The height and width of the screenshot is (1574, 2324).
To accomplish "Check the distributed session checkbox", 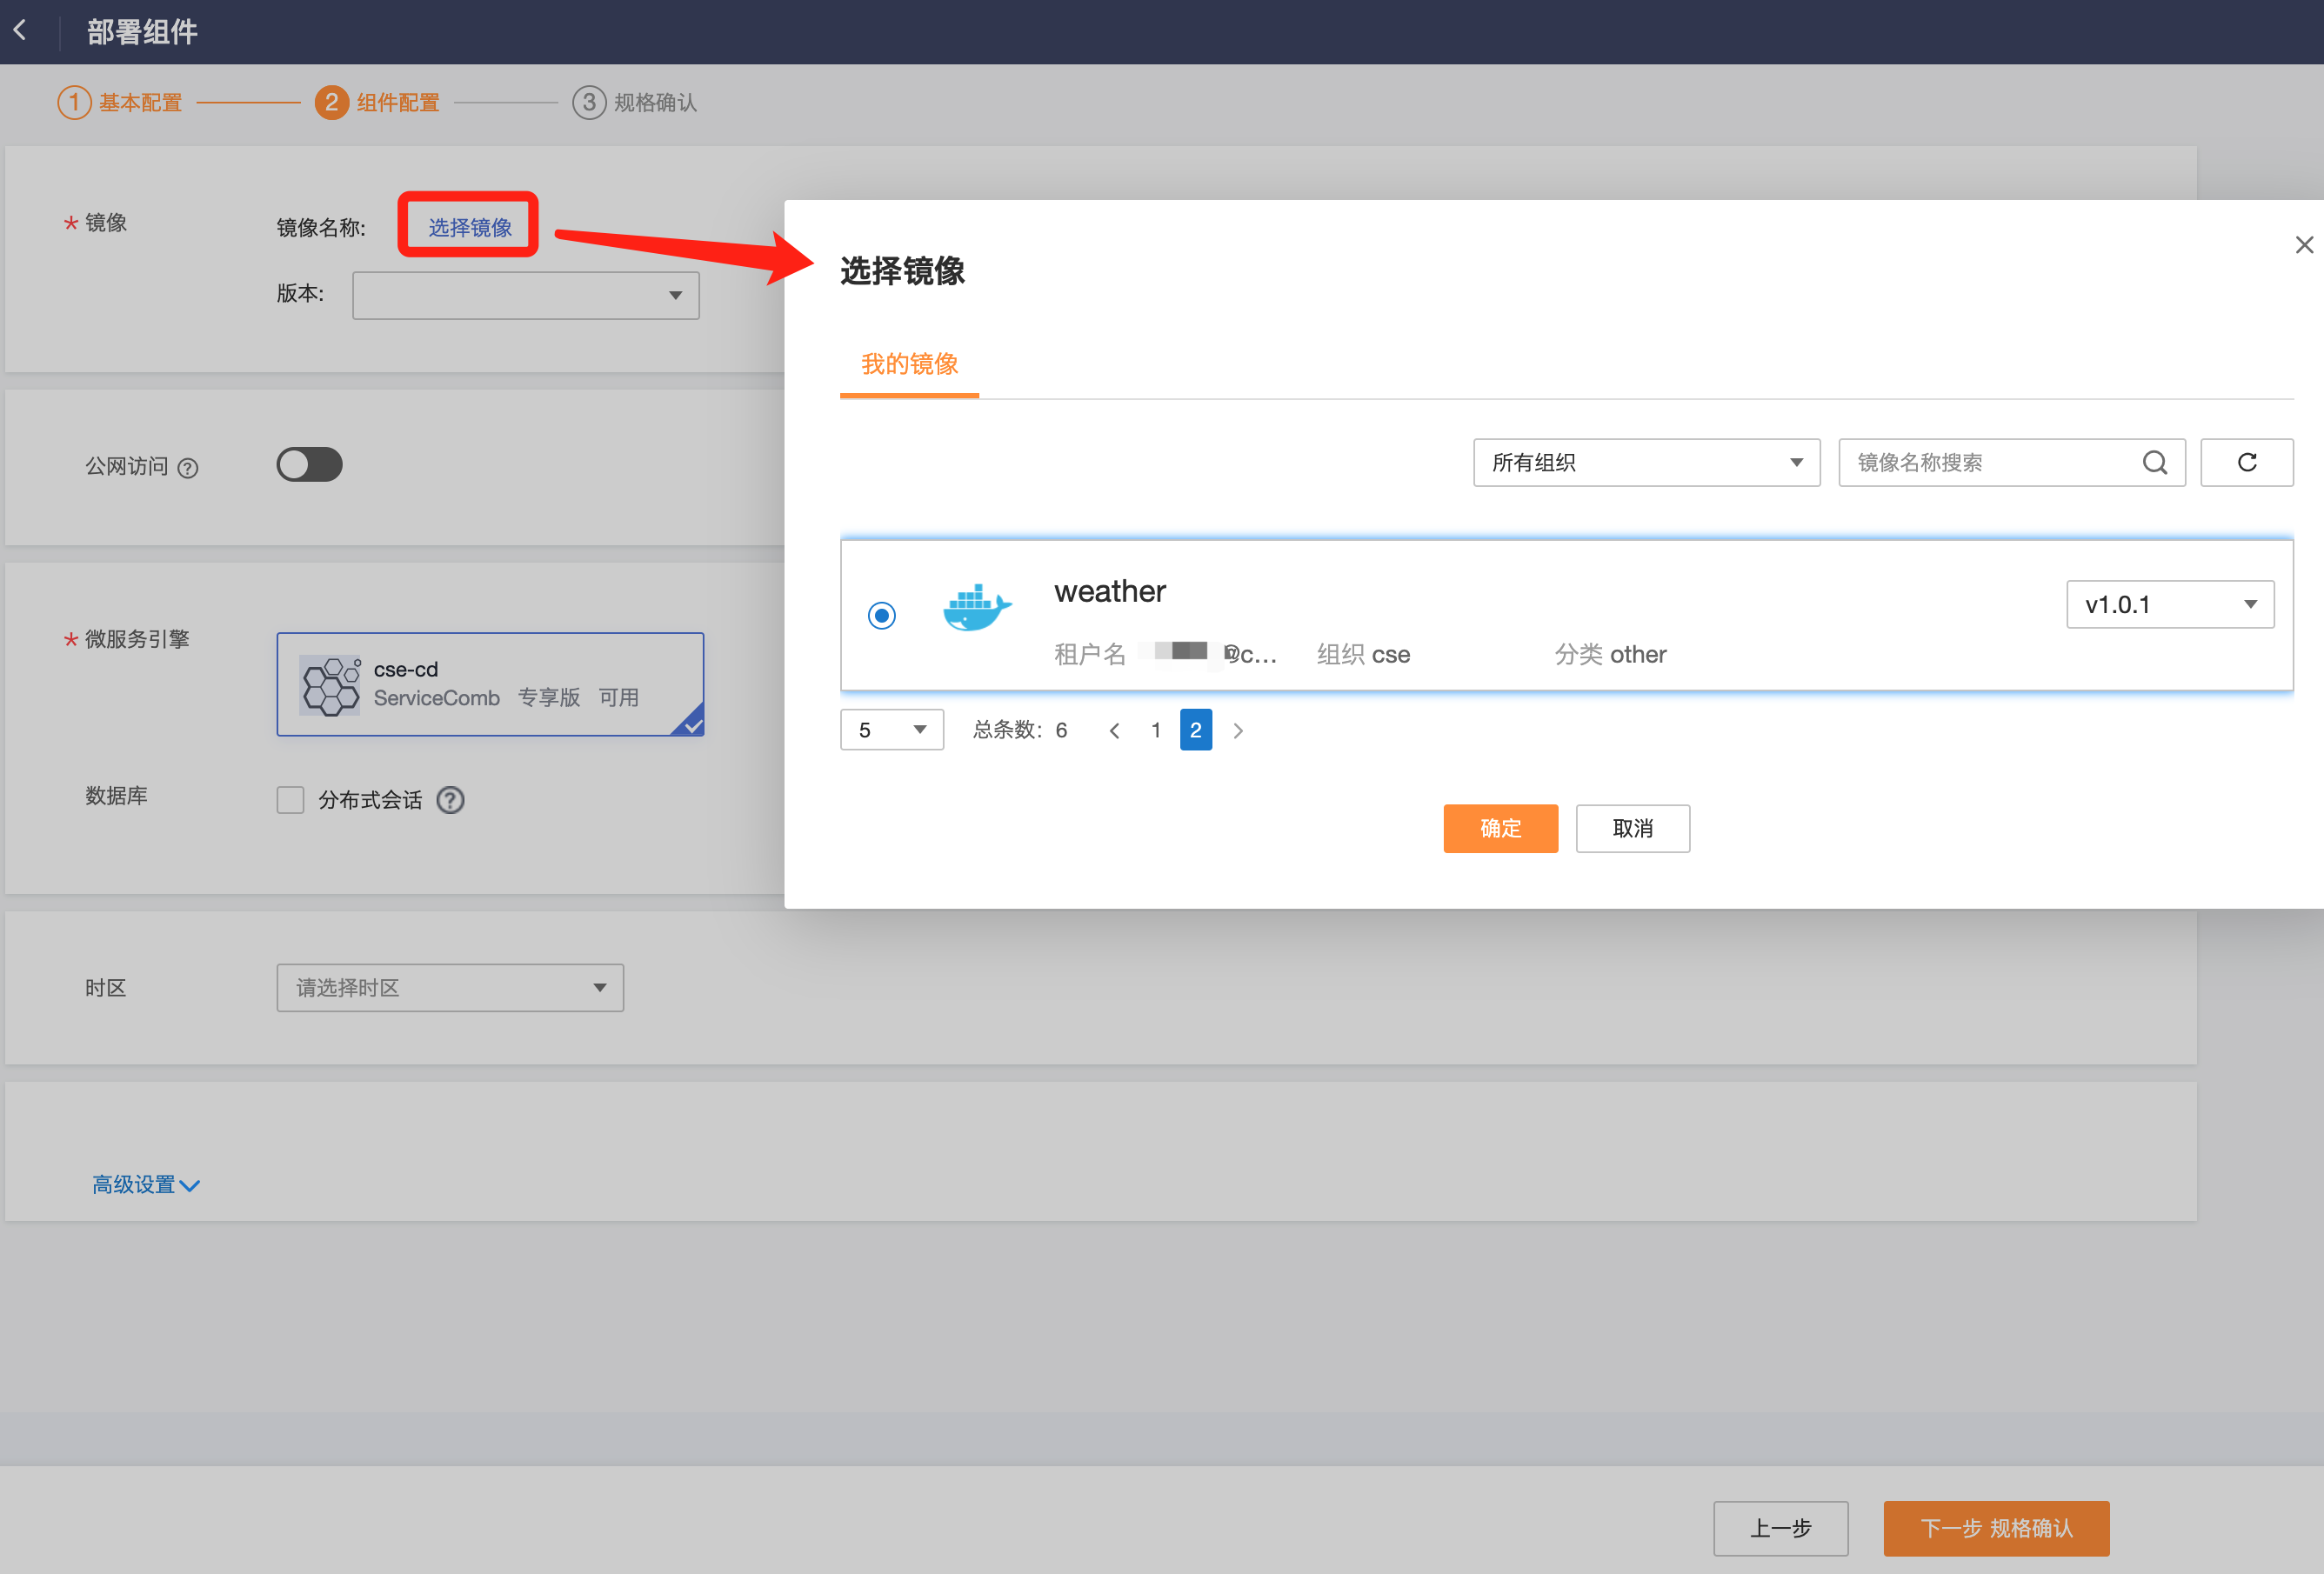I will point(290,800).
